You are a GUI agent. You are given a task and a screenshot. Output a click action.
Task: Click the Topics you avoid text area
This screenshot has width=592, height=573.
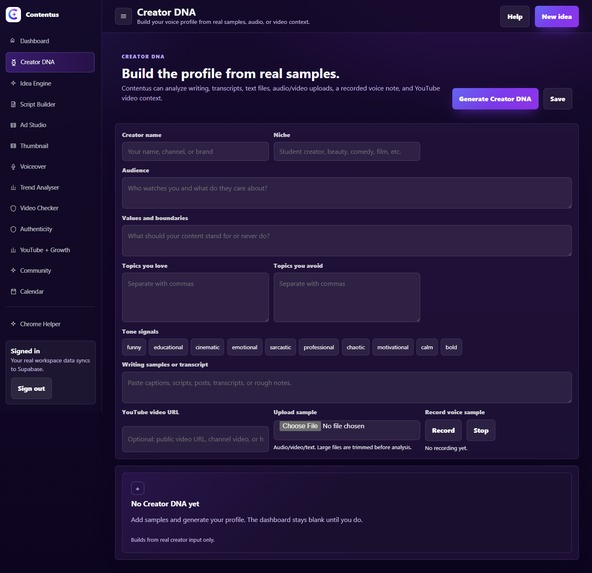[347, 297]
